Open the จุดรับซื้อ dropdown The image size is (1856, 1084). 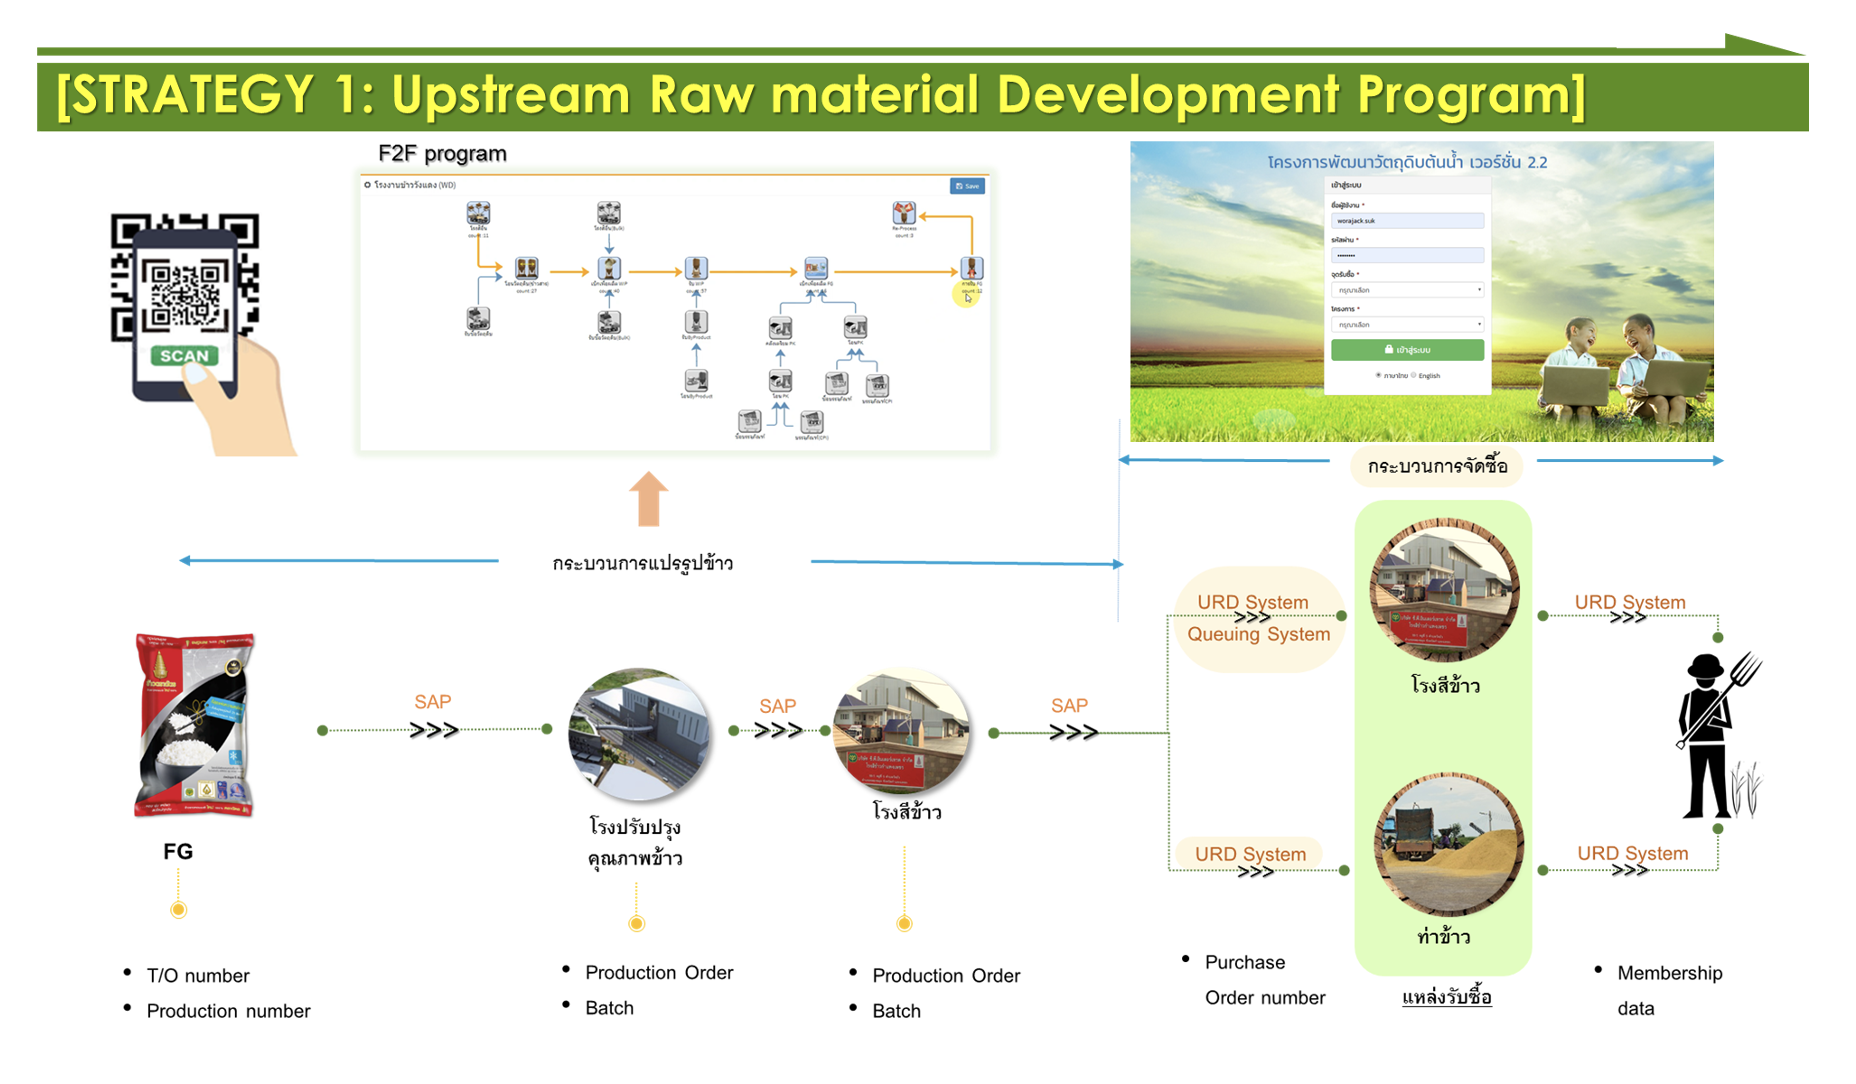[x=1406, y=290]
